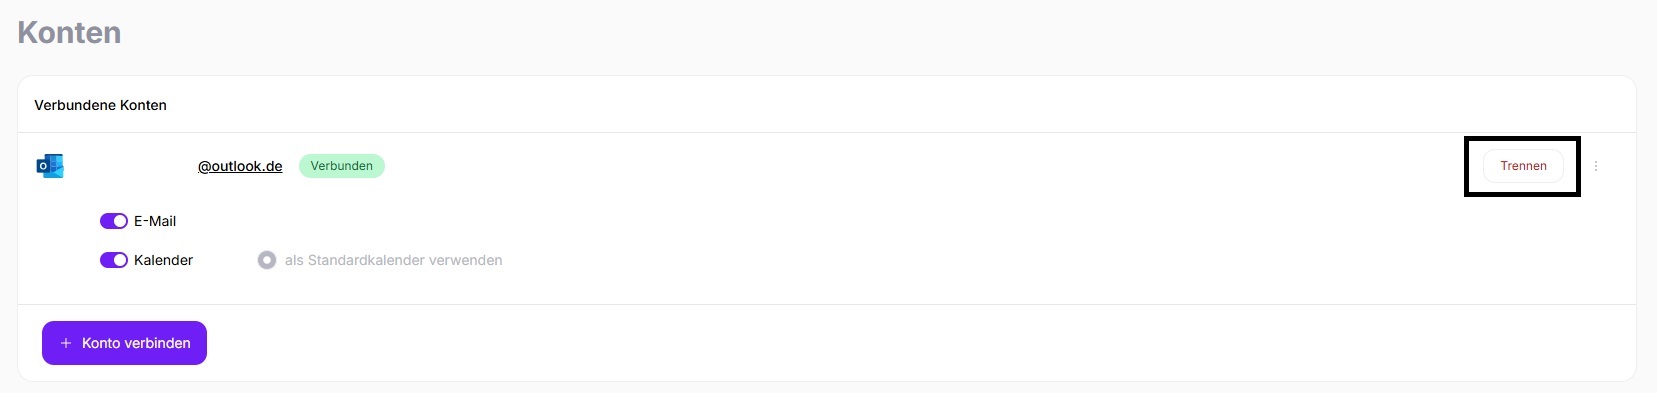
Task: Click the als Standardkalender verwenden label
Action: [x=393, y=260]
